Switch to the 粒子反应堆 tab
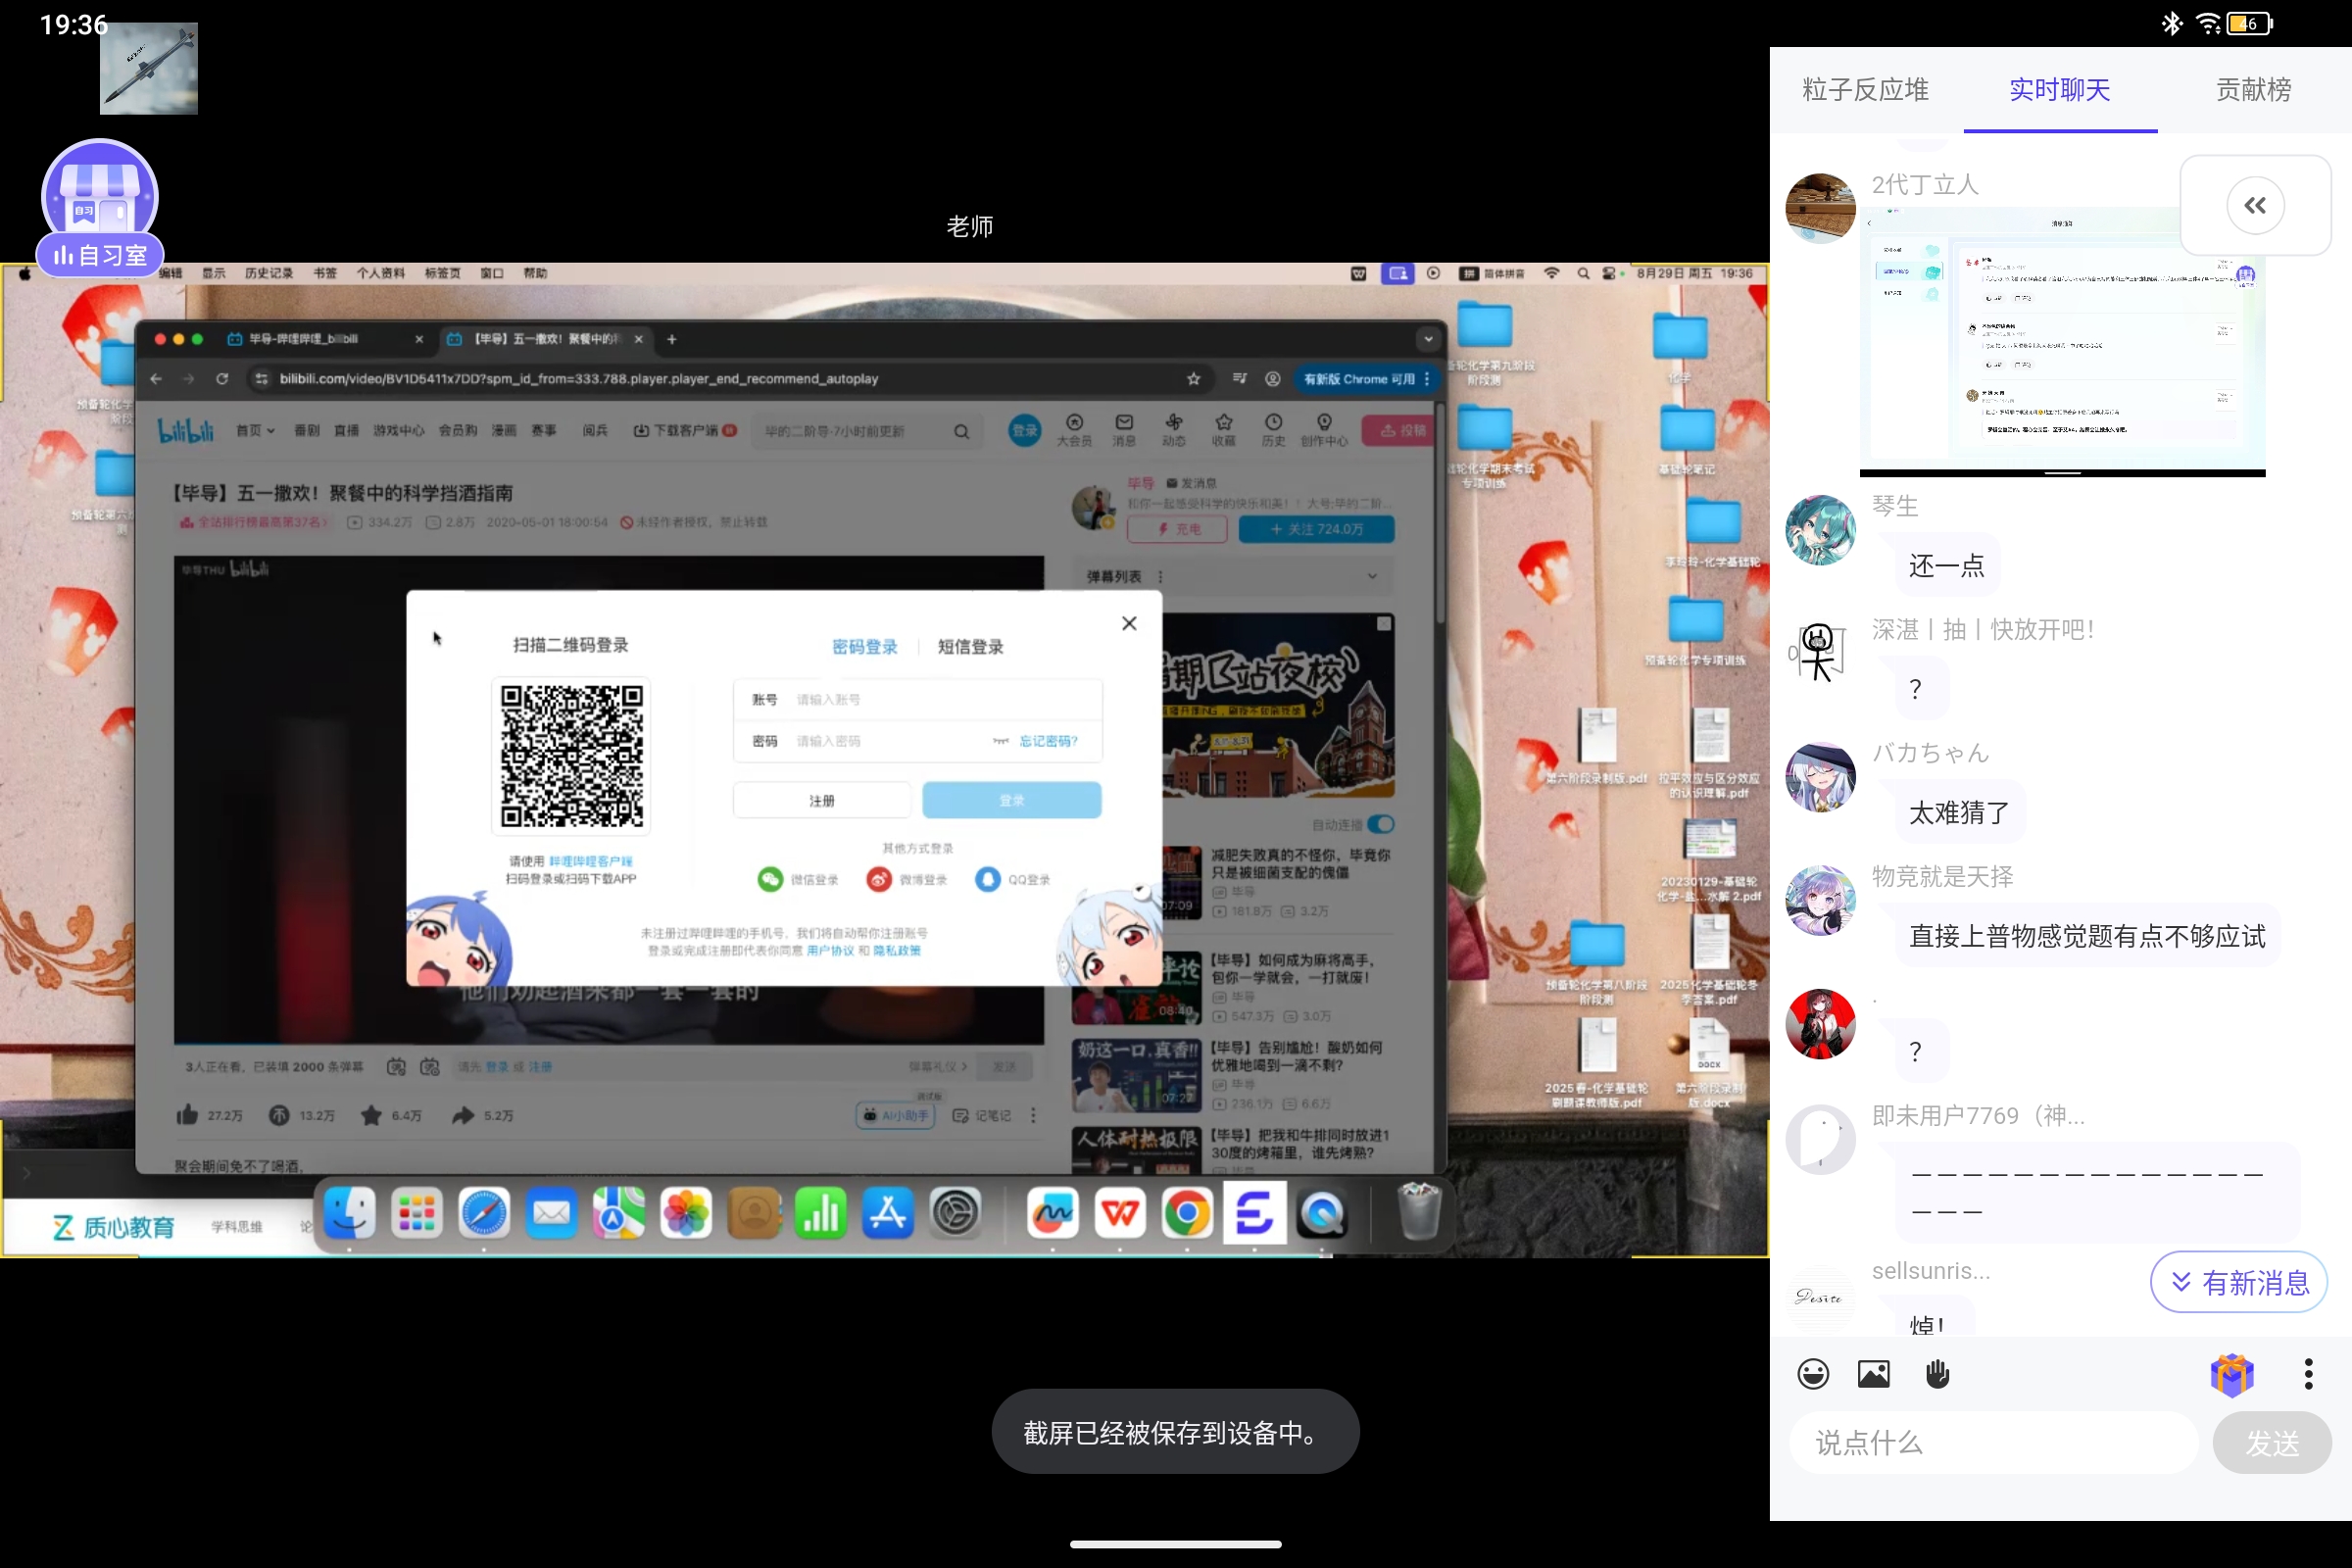The image size is (2352, 1568). point(1865,90)
